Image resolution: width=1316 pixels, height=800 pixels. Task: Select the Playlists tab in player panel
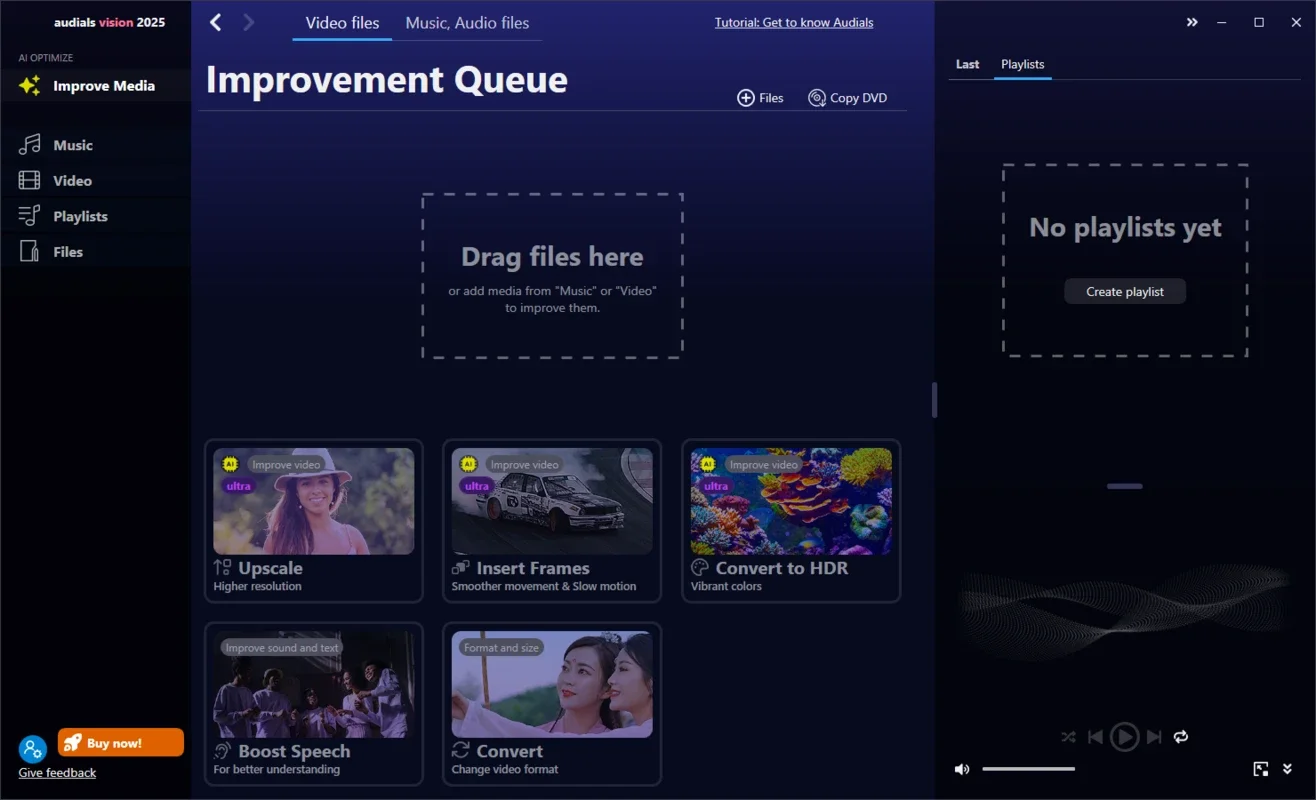tap(1023, 64)
